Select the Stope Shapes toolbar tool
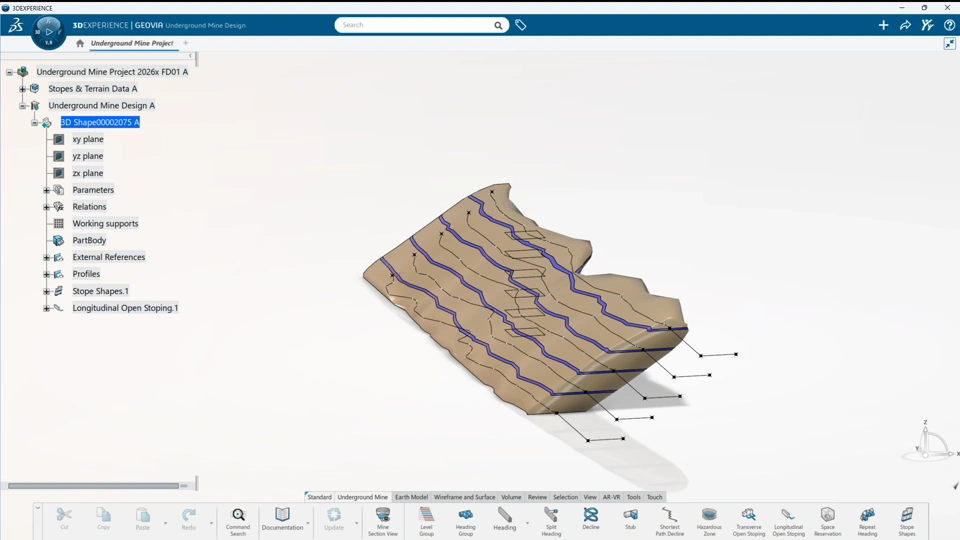 click(907, 522)
